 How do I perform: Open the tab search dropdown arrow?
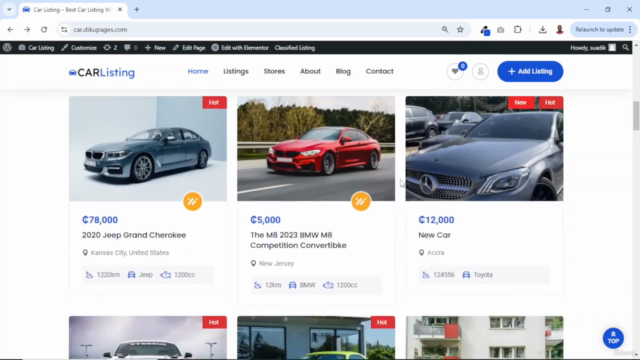pyautogui.click(x=9, y=9)
